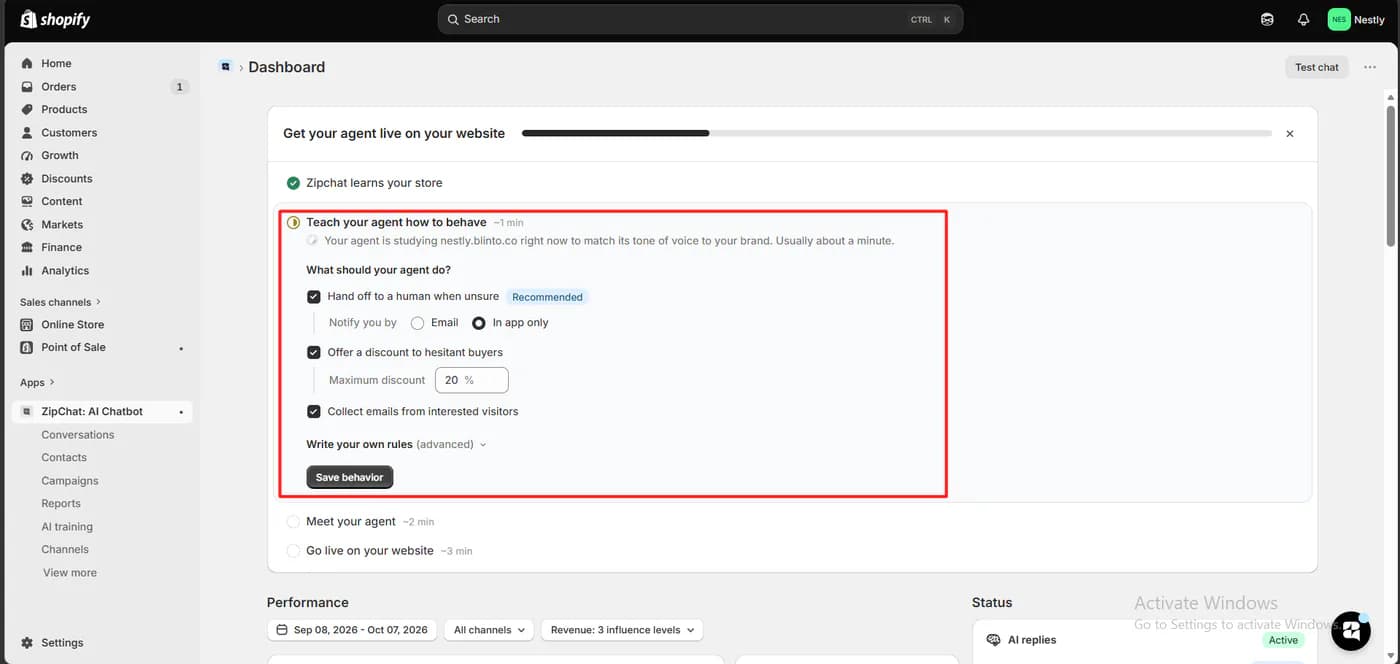This screenshot has height=664, width=1400.
Task: Open the three-dot more actions menu
Action: point(1369,67)
